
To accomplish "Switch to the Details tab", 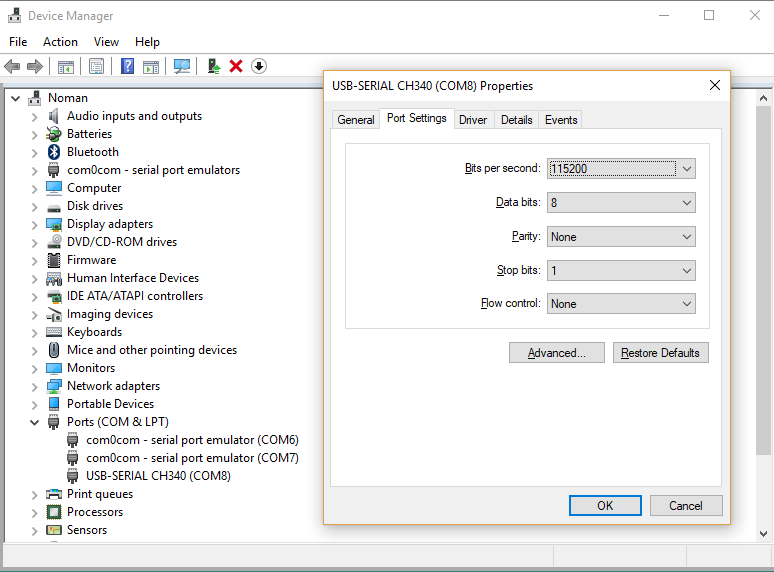I will coord(516,120).
